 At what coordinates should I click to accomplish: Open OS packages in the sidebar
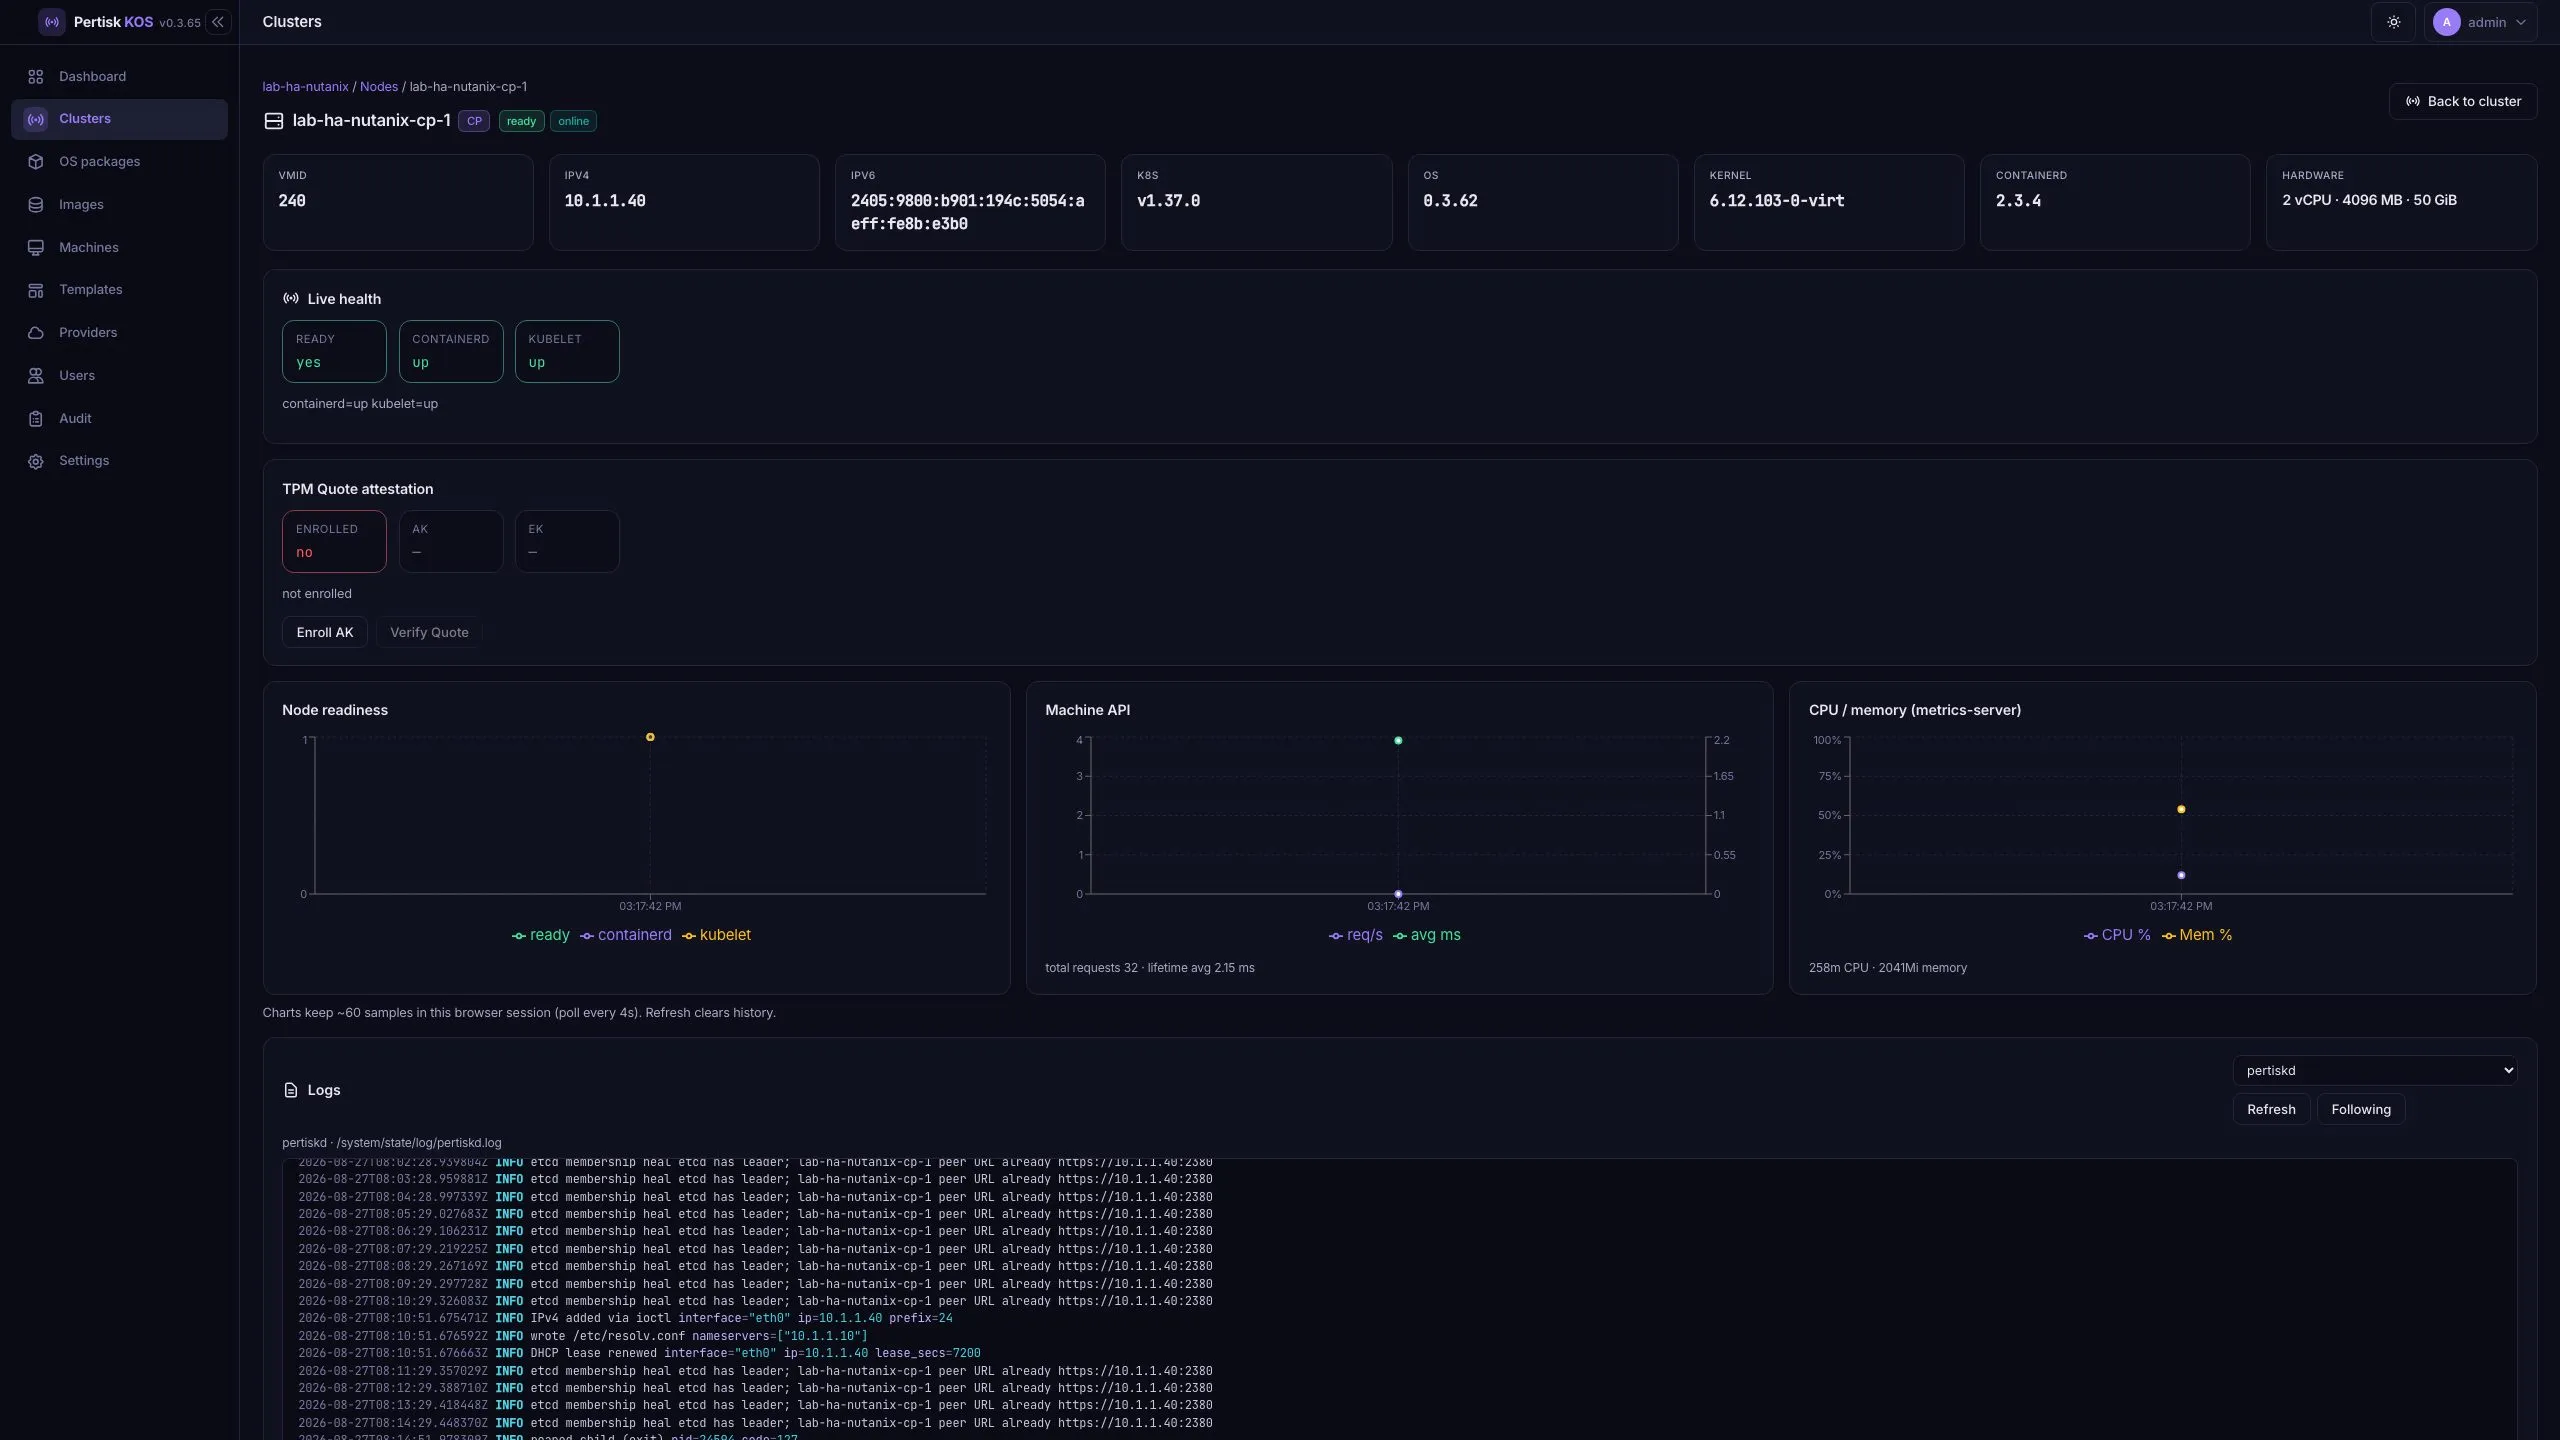click(x=119, y=161)
